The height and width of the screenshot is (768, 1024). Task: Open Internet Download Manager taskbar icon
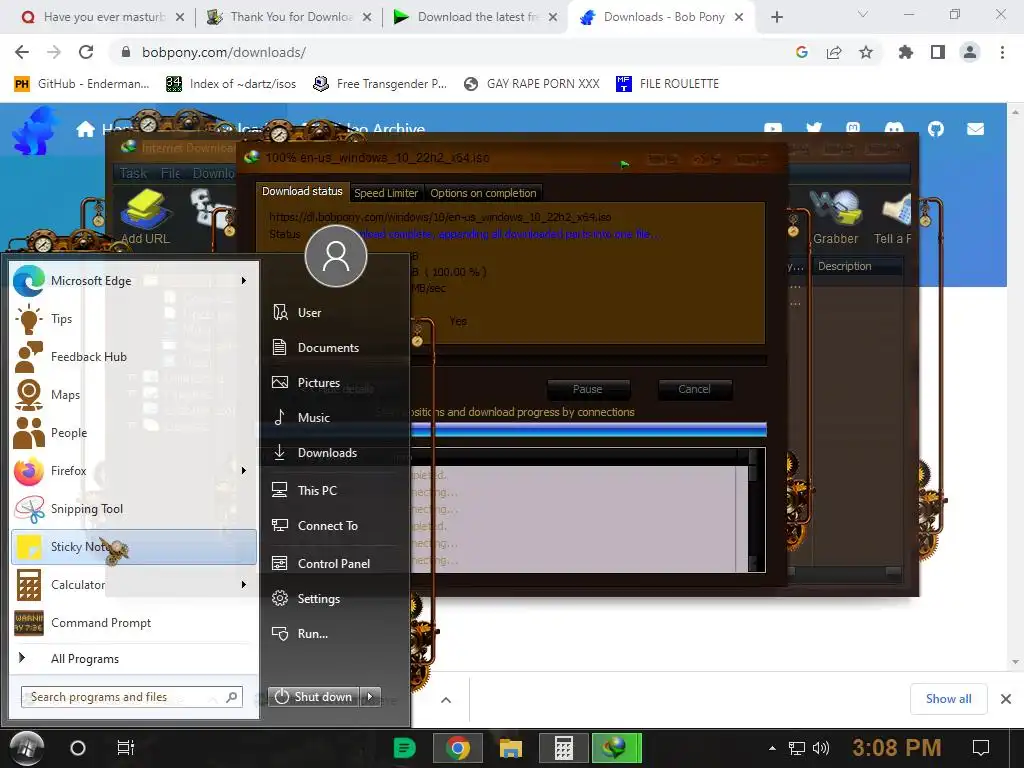[616, 748]
